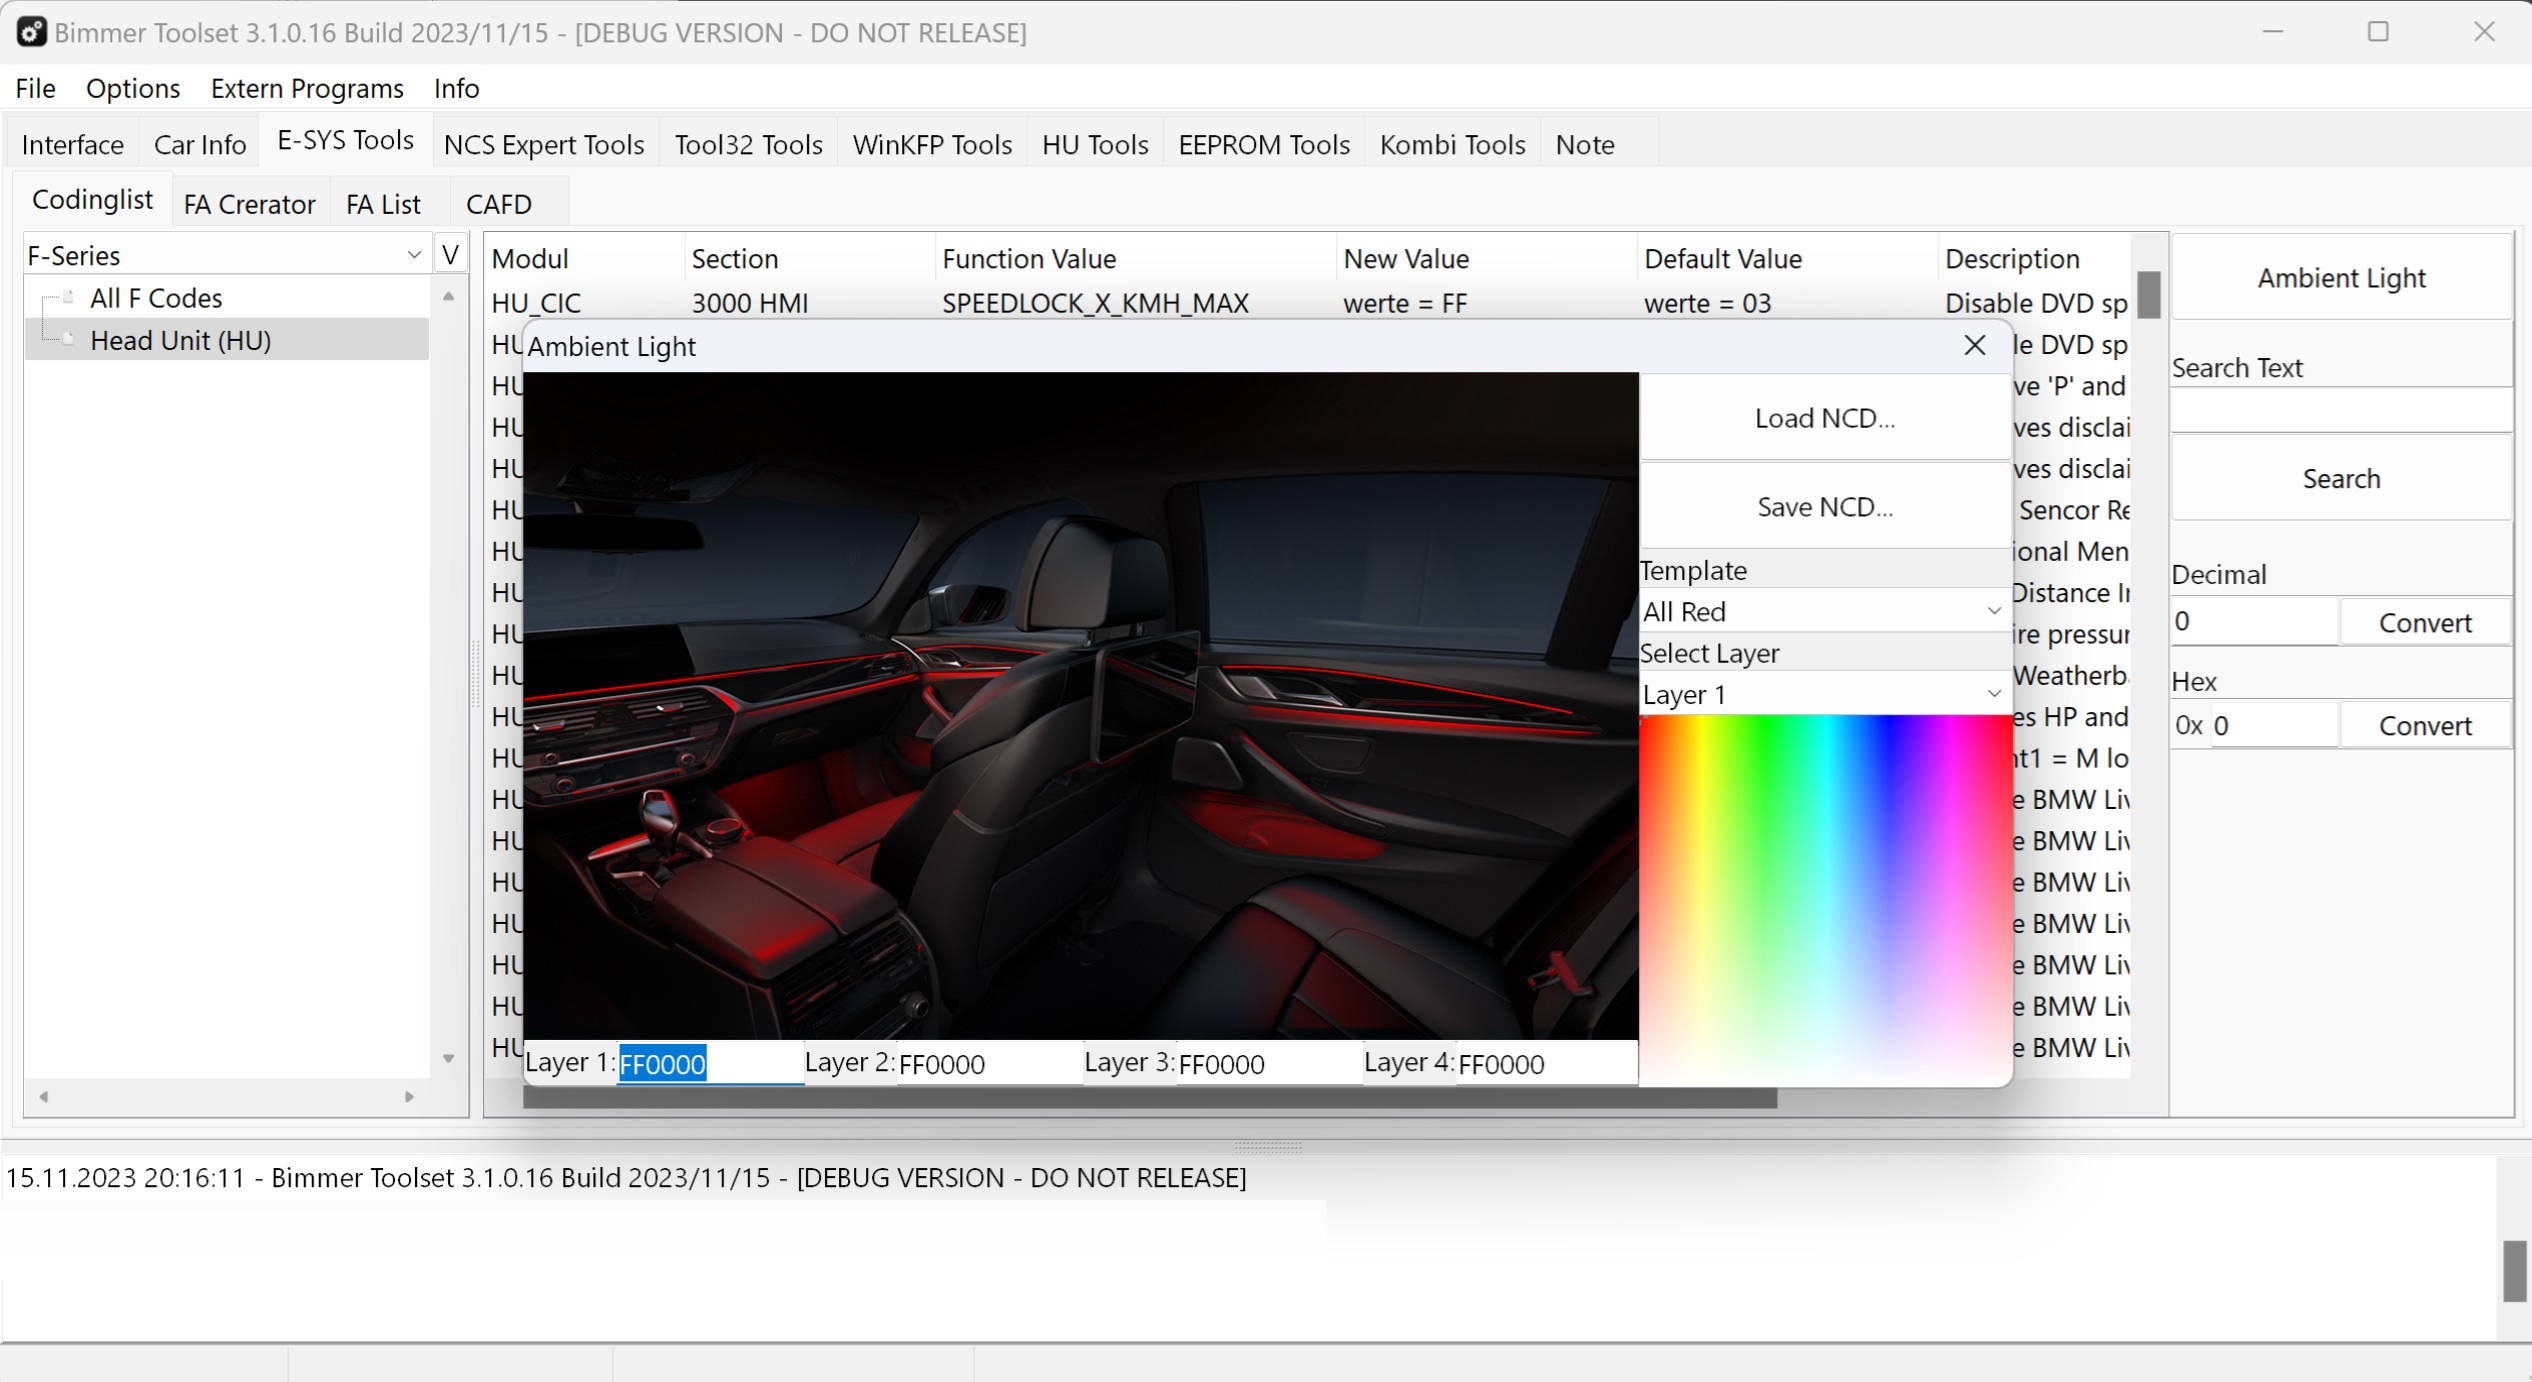2532x1382 pixels.
Task: Open the FA Crerator sub-tab
Action: coord(249,204)
